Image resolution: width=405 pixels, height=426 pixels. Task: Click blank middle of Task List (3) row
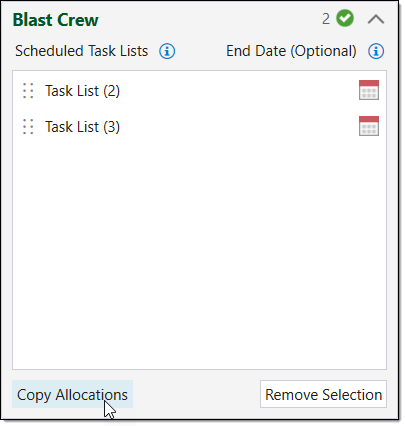[x=238, y=127]
